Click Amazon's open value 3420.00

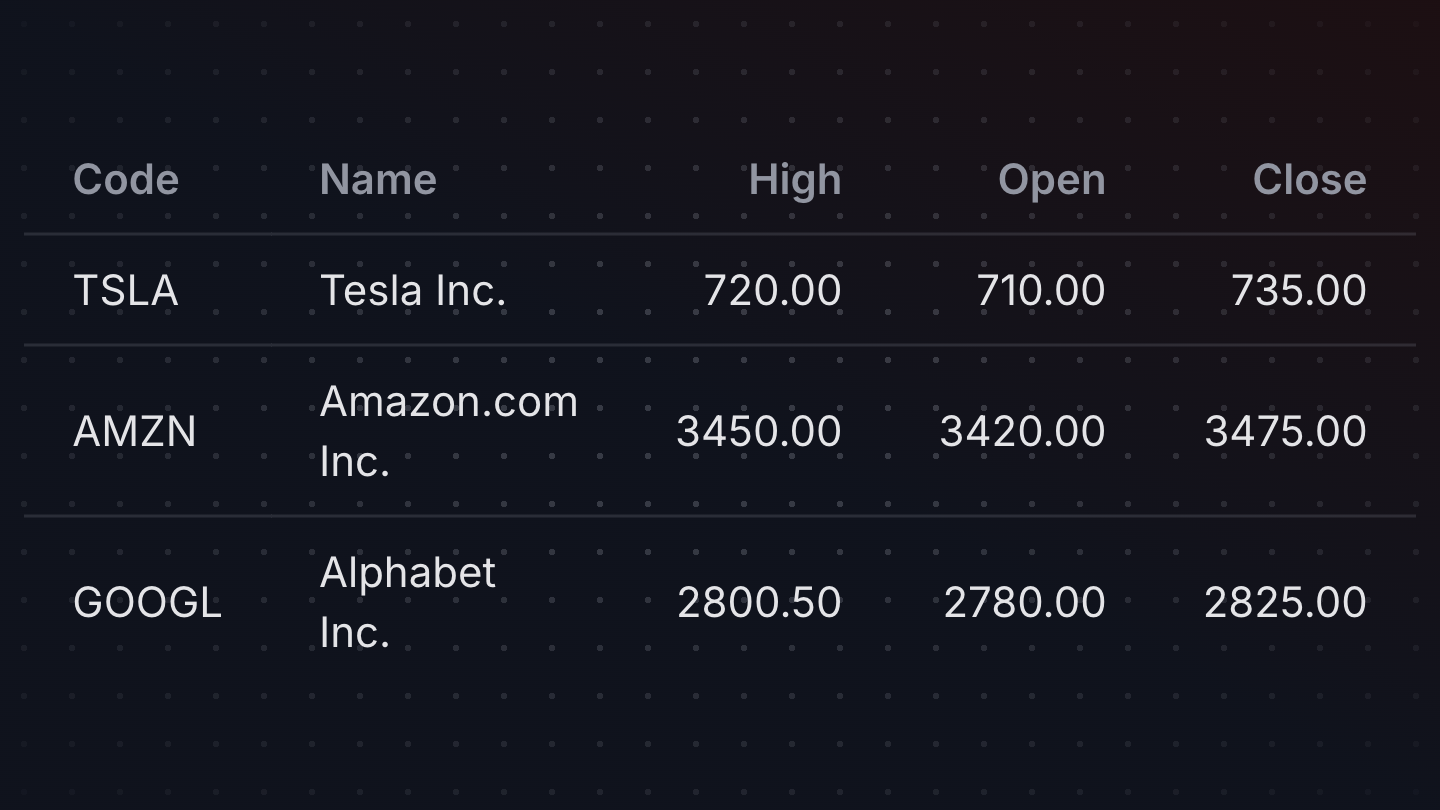[x=1022, y=432]
